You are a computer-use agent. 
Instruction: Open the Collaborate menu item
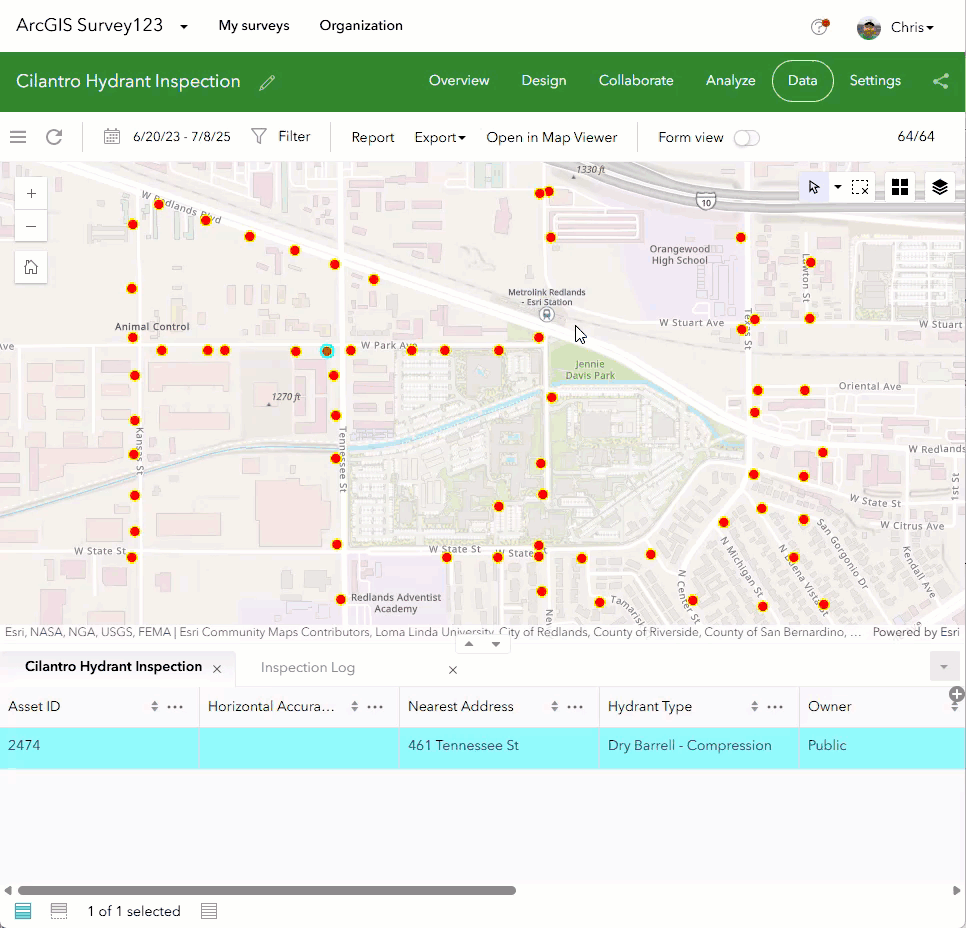(636, 81)
